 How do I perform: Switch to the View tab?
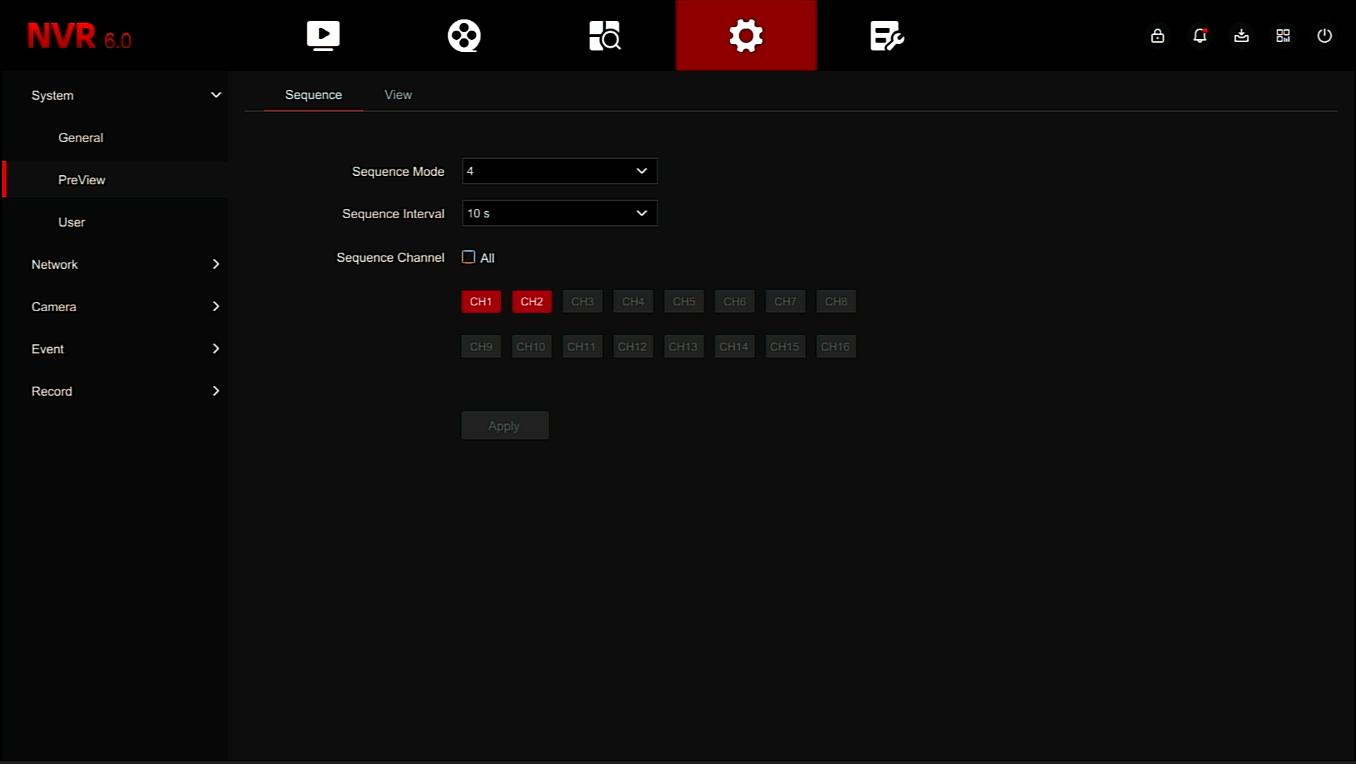[x=398, y=95]
